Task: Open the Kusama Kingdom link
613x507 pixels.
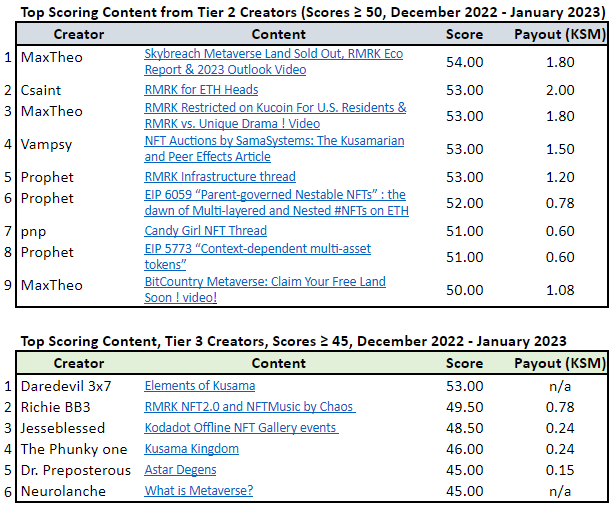Action: point(192,449)
